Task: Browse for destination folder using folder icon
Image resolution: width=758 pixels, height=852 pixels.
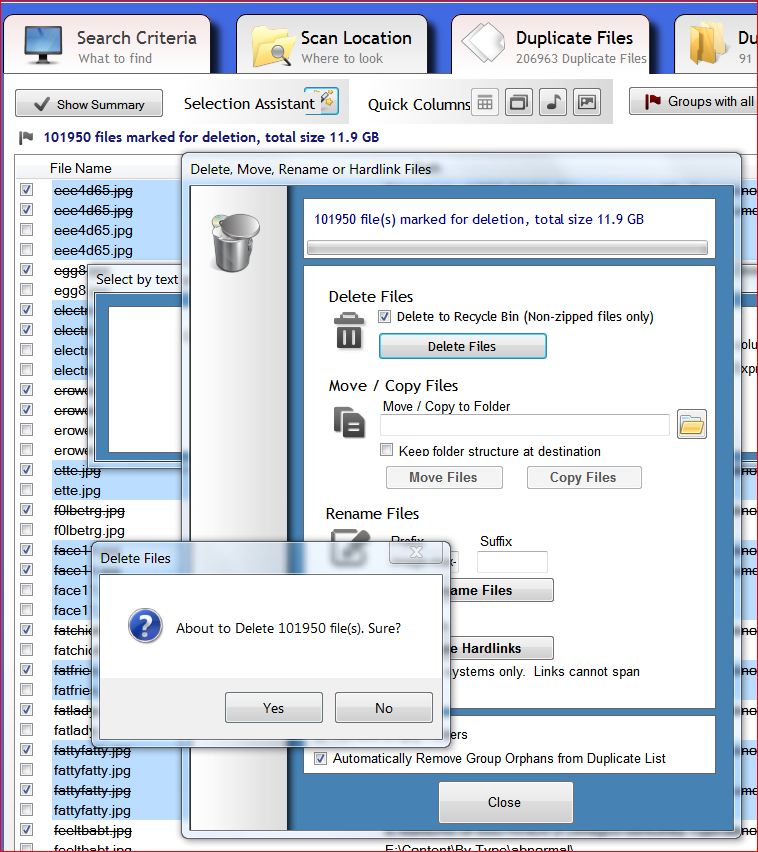Action: [x=691, y=423]
